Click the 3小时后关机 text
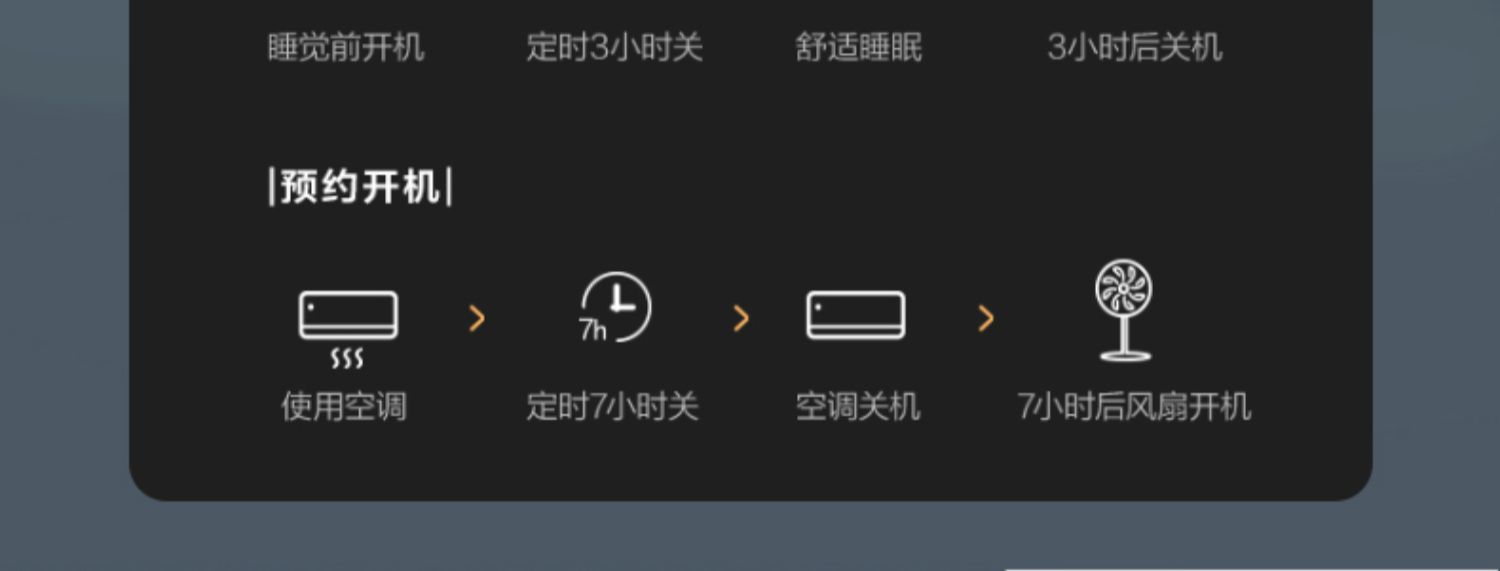The width and height of the screenshot is (1500, 571). [1134, 47]
